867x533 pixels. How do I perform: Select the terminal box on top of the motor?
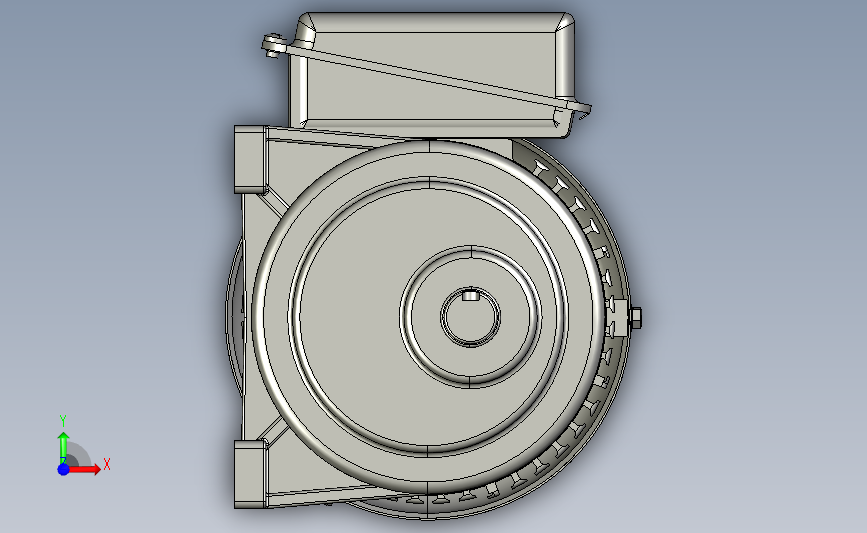click(432, 75)
